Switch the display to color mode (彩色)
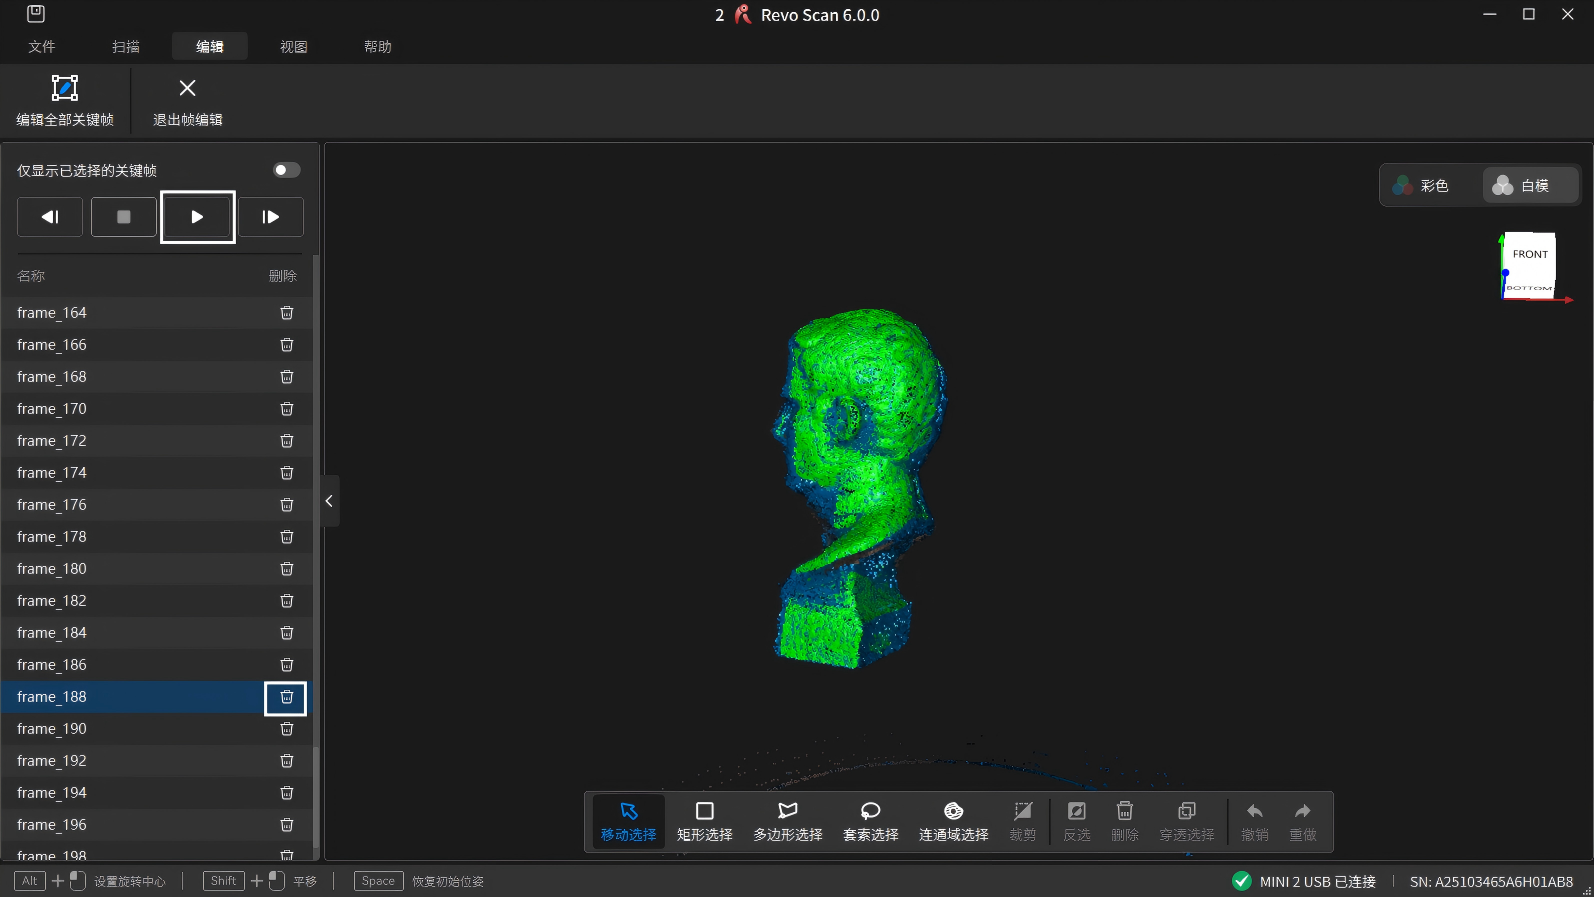Screen dimensions: 1594x897 tap(1422, 185)
